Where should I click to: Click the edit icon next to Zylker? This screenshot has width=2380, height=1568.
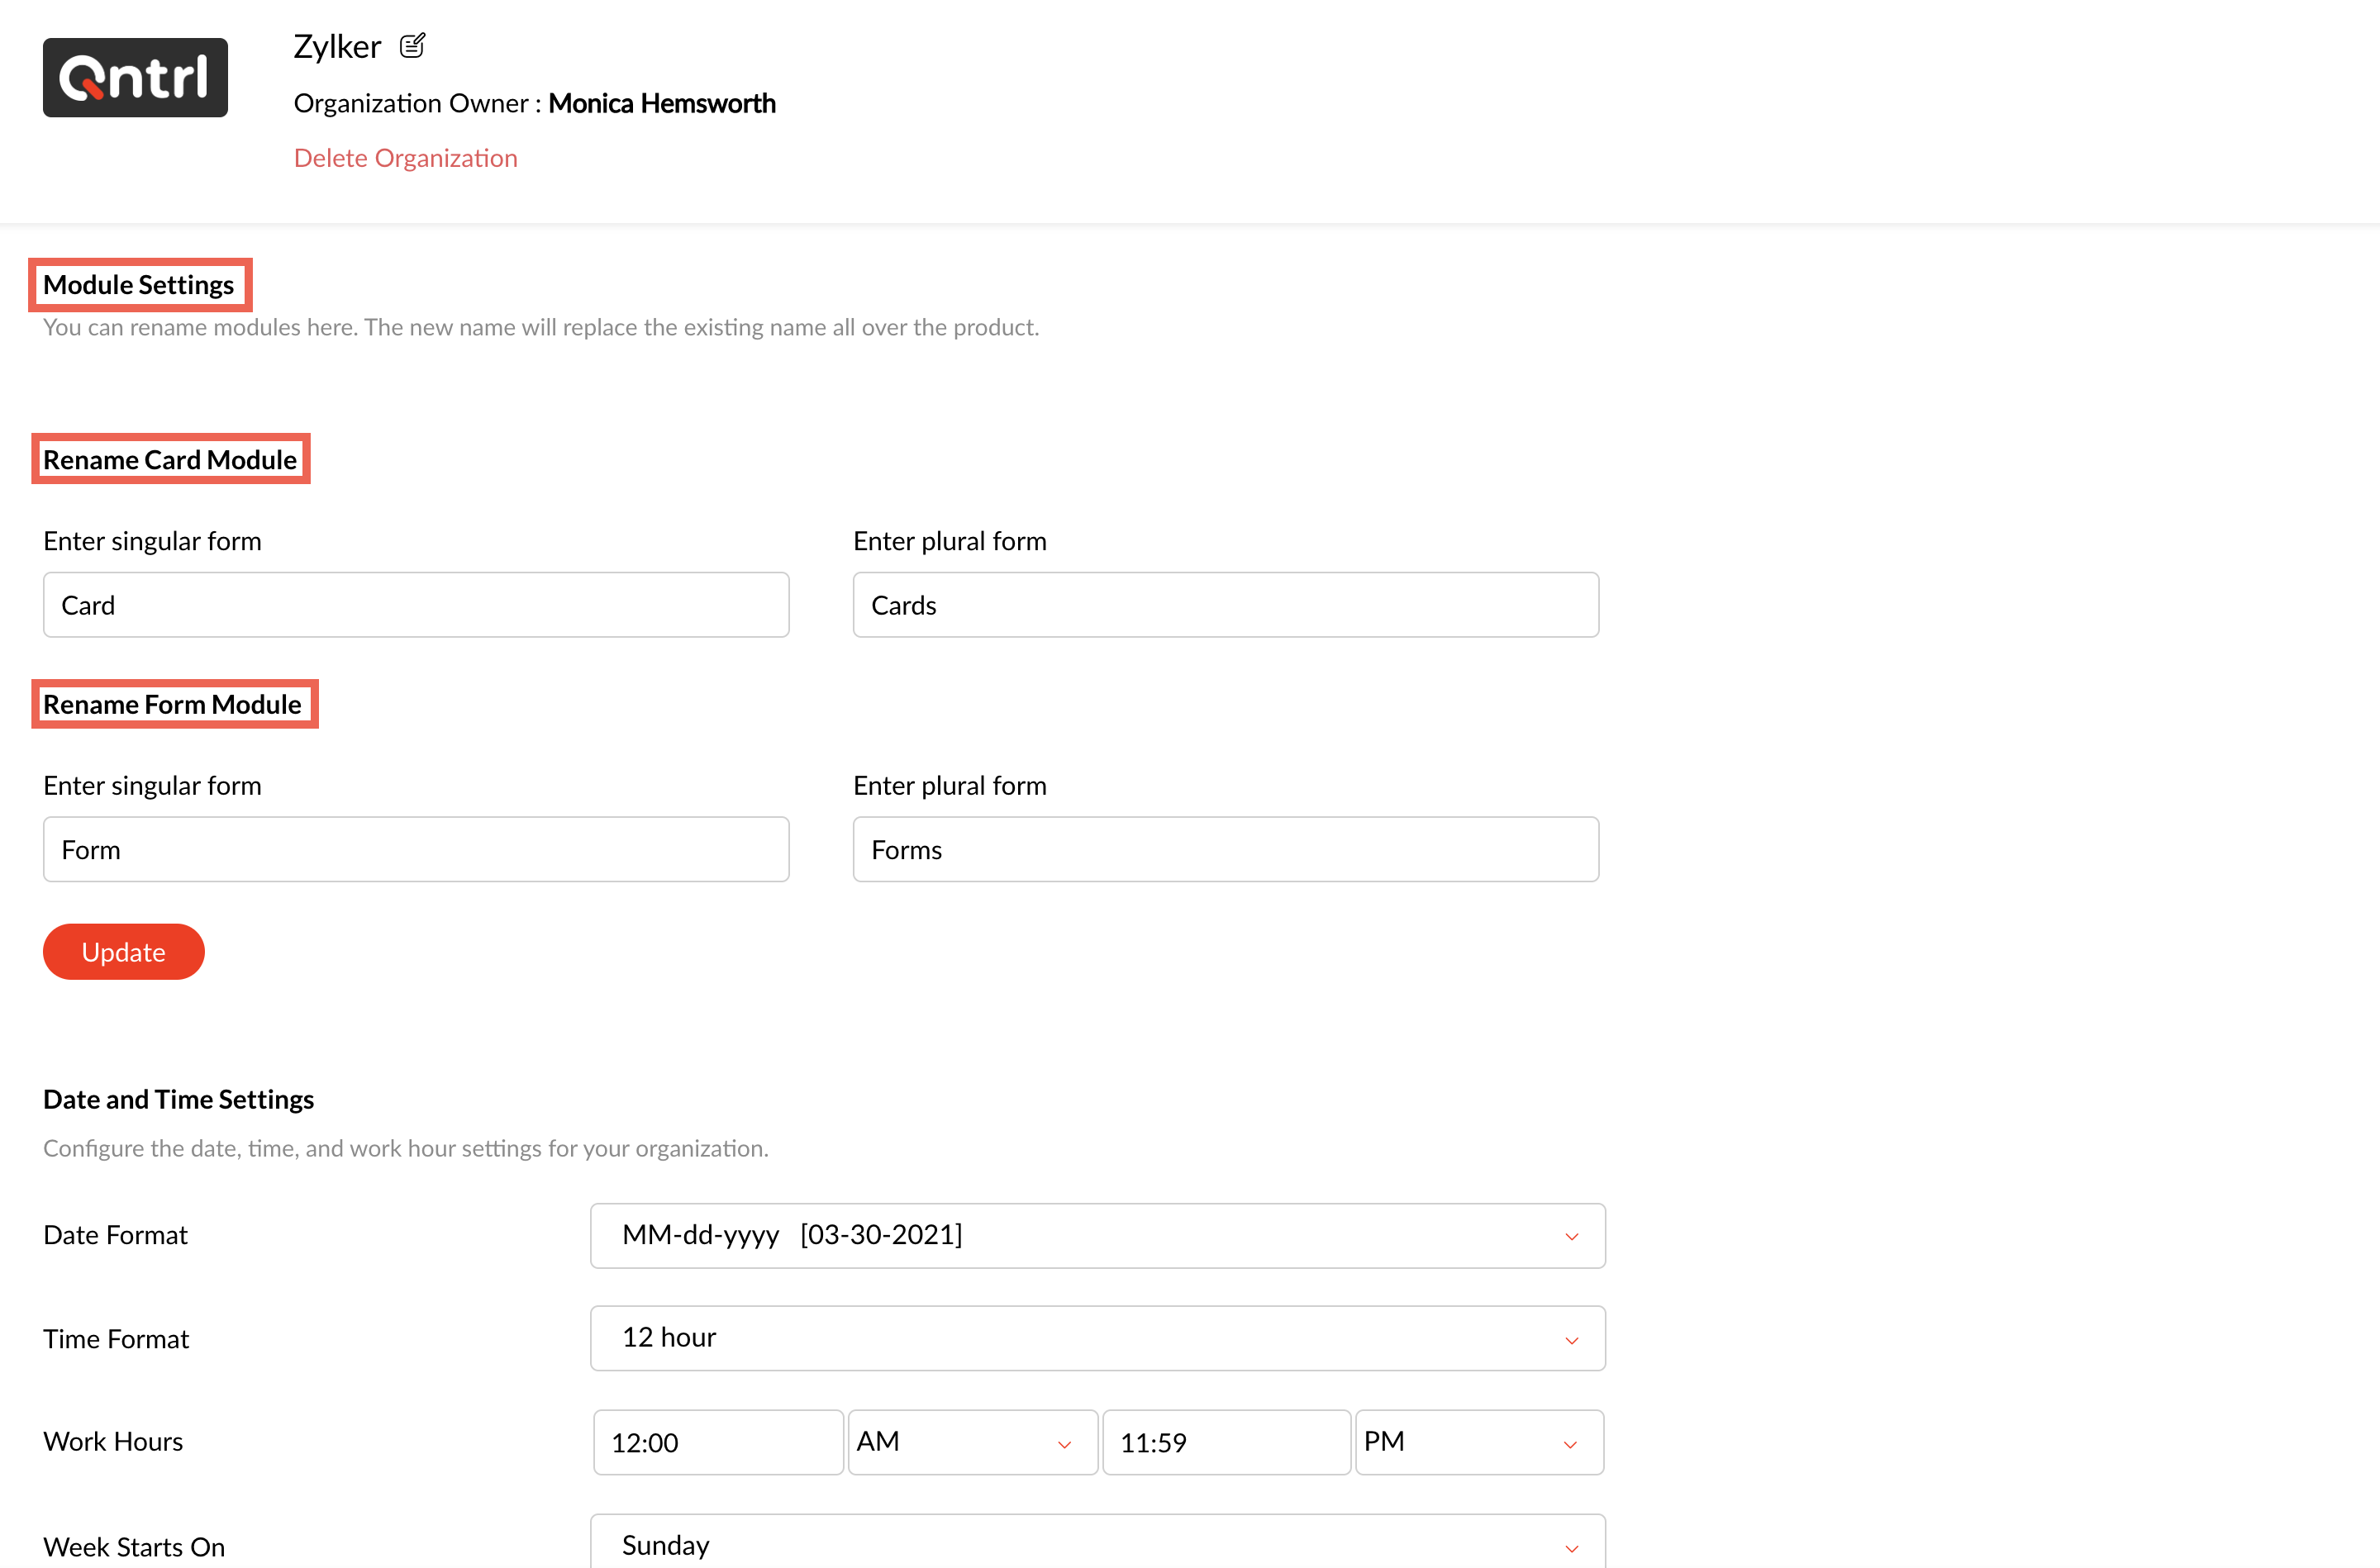pyautogui.click(x=412, y=46)
